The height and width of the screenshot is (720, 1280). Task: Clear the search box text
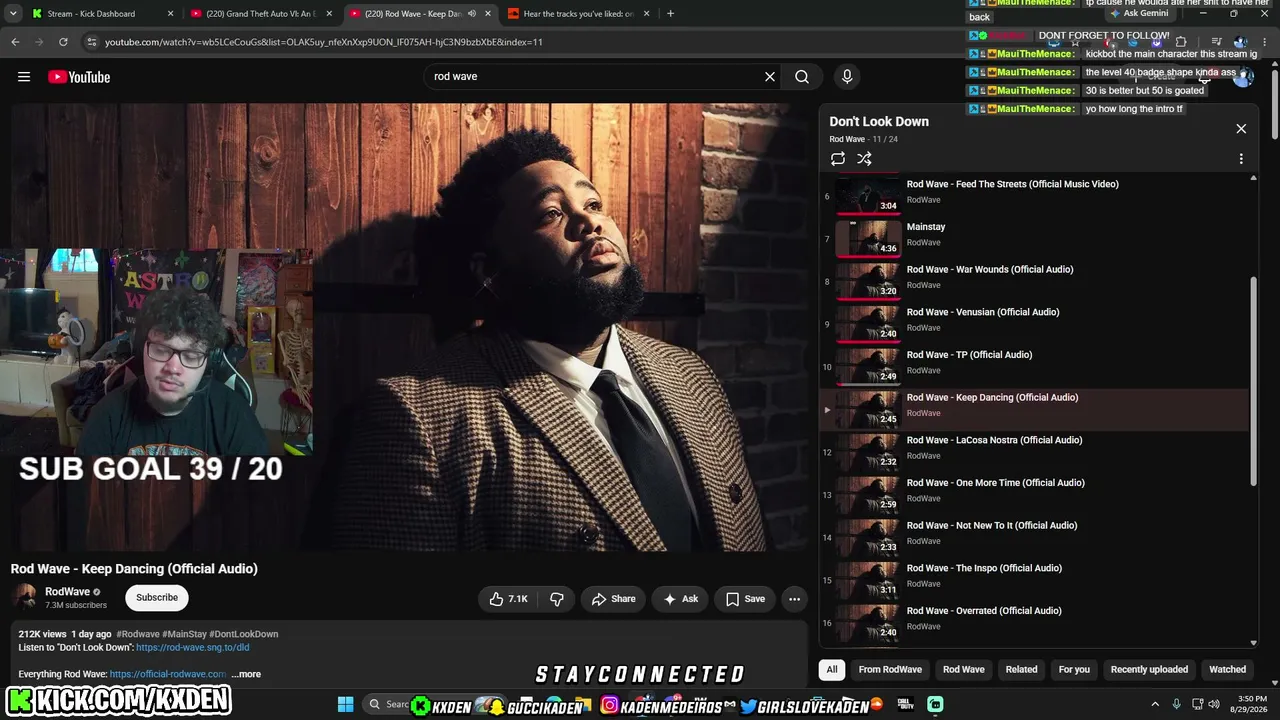click(x=770, y=77)
